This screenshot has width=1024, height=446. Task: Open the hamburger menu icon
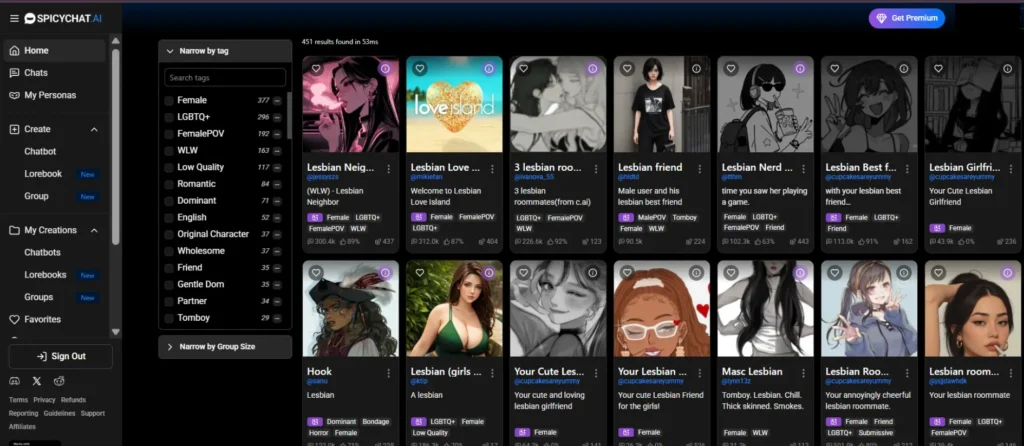(x=14, y=18)
